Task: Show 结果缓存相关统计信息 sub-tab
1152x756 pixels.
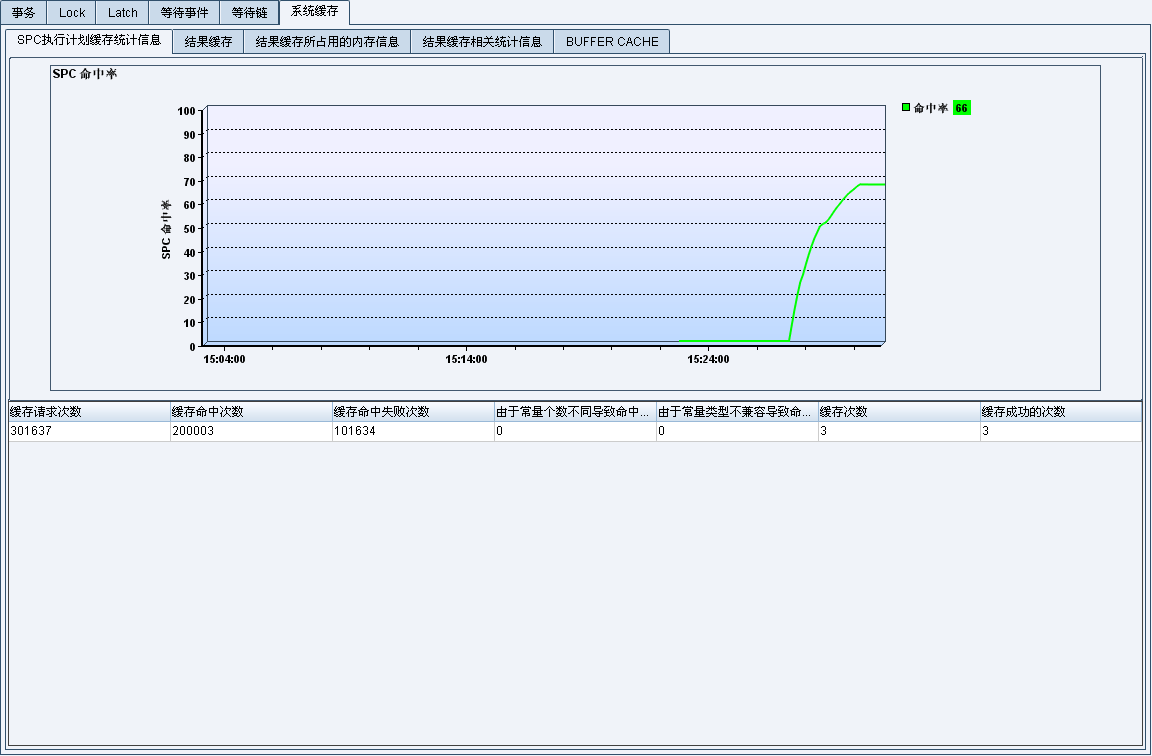Action: coord(482,42)
